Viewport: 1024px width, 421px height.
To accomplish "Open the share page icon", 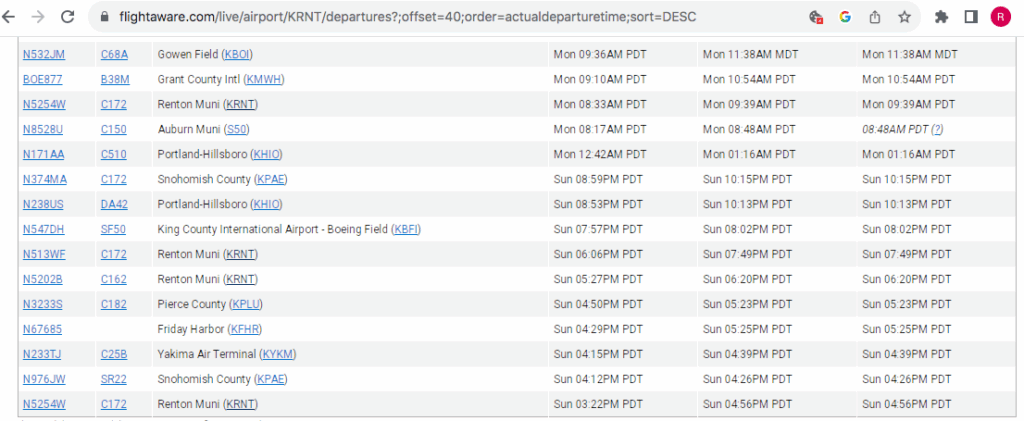I will (874, 17).
